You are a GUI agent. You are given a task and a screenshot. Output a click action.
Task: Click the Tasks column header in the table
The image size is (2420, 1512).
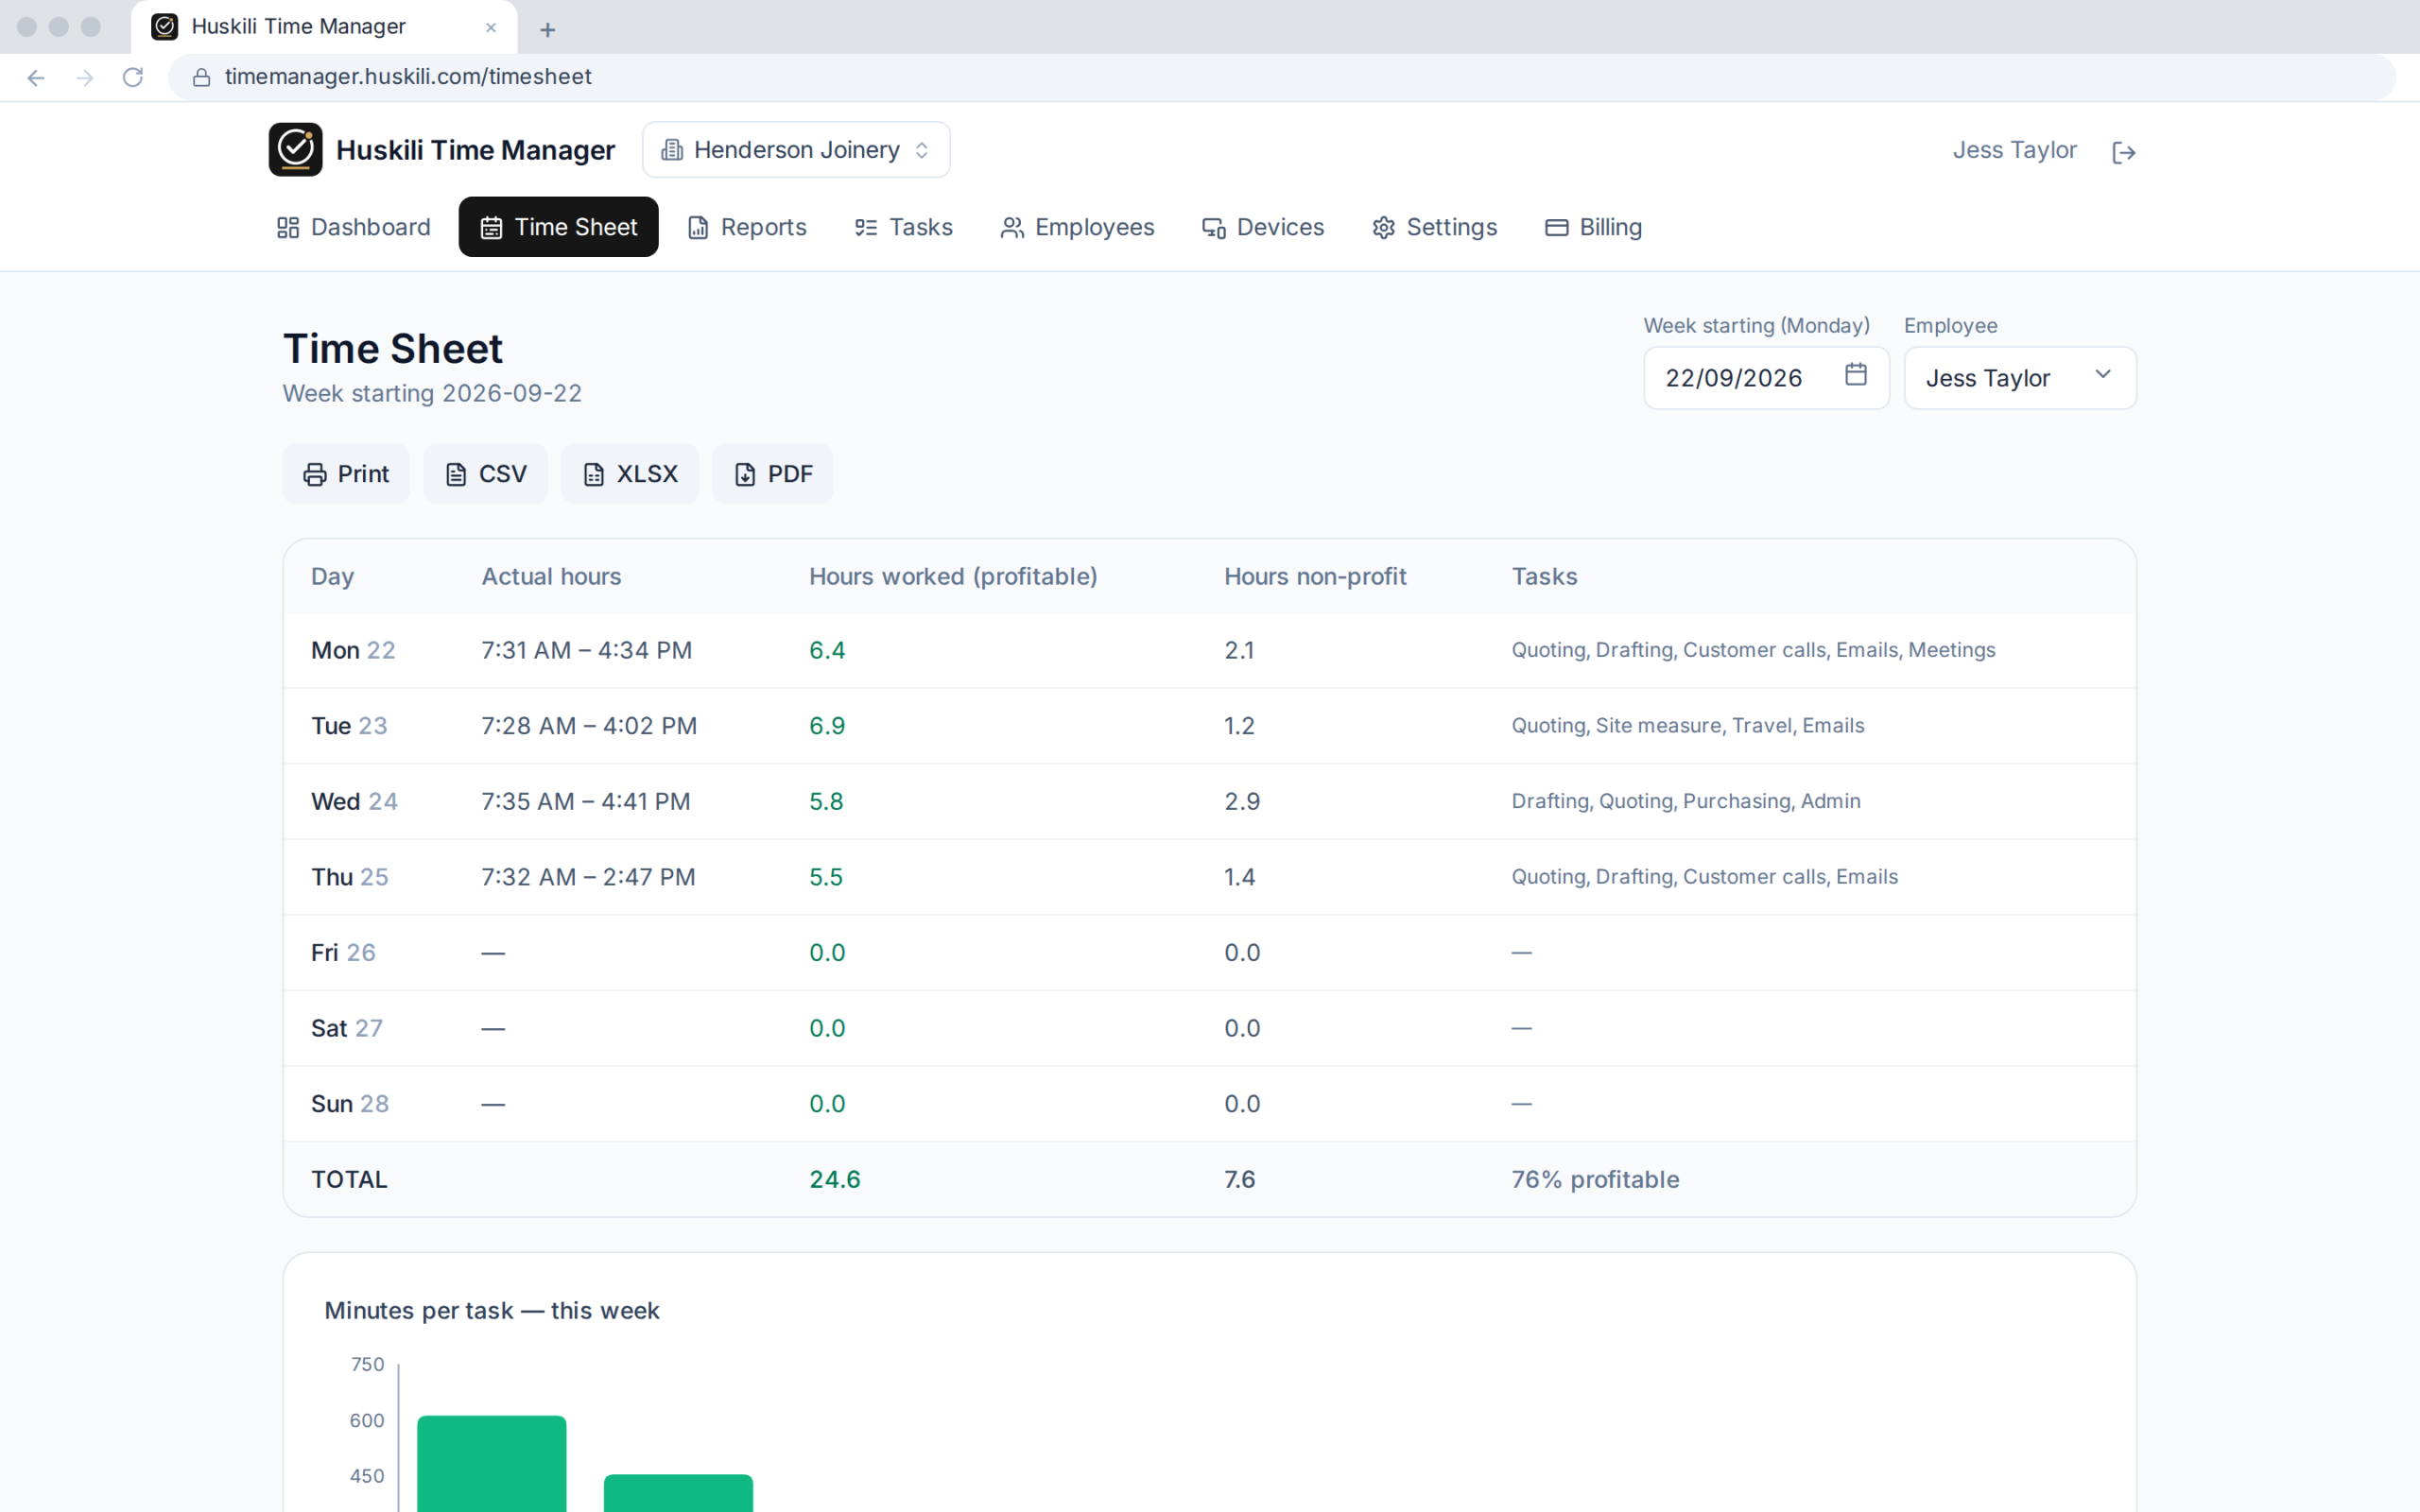1544,577
